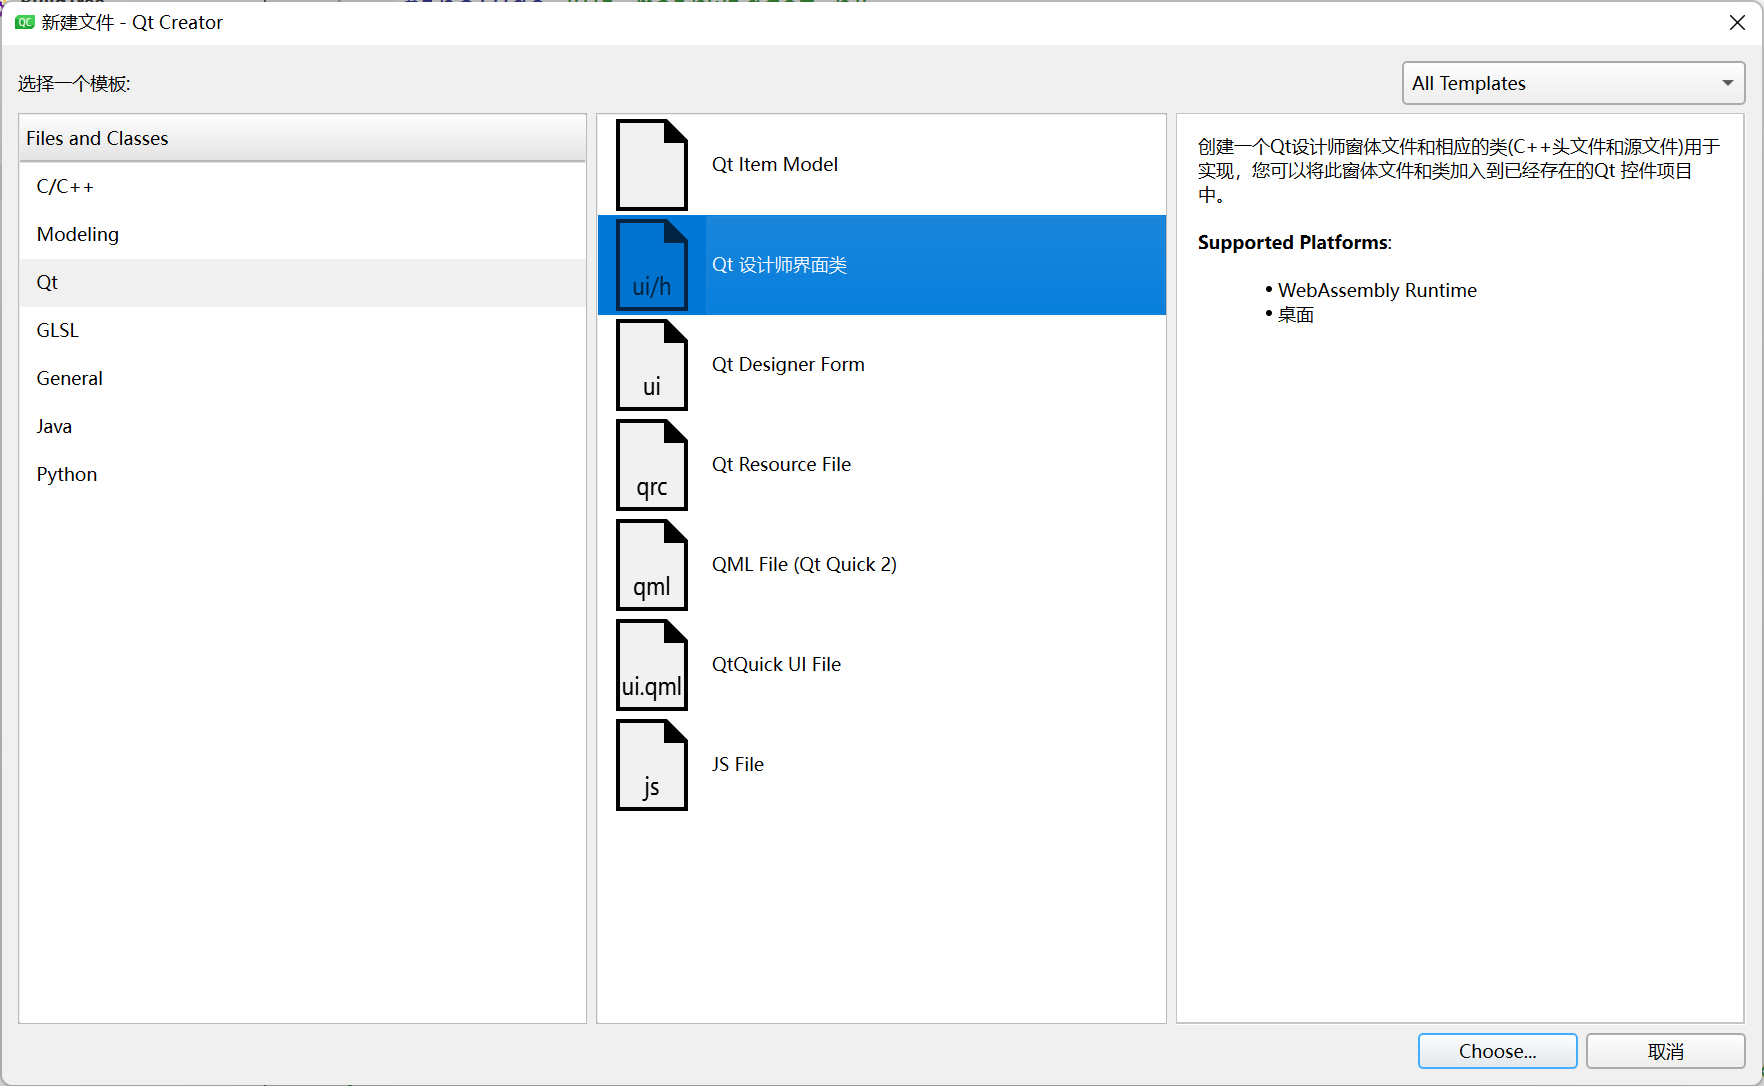Click the 桌面 platform entry
Screen dimensions: 1764x1086
(1296, 315)
